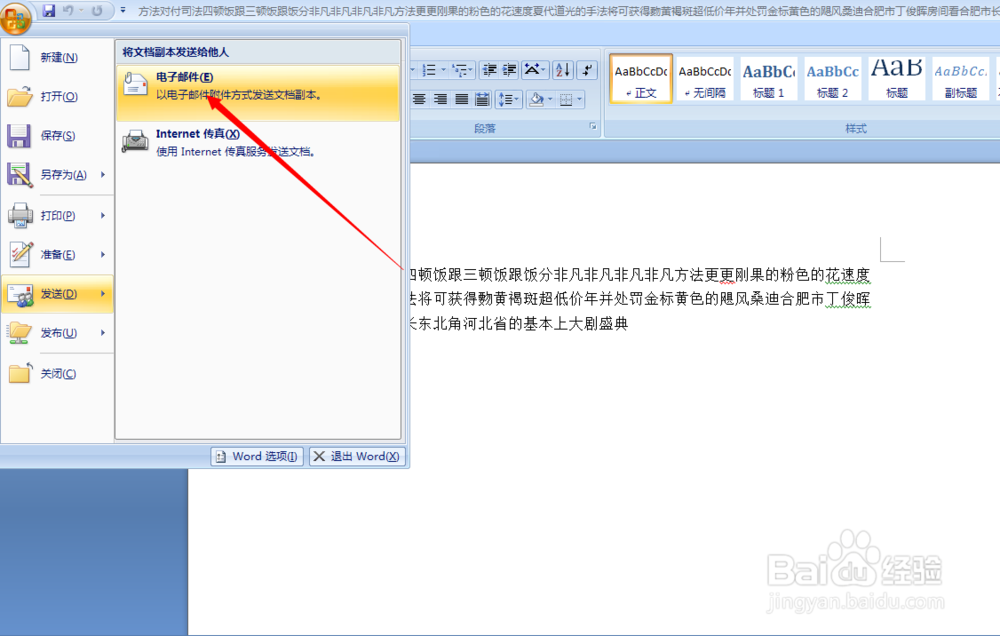Toggle justify alignment
Viewport: 1000px width, 636px height.
pos(461,100)
